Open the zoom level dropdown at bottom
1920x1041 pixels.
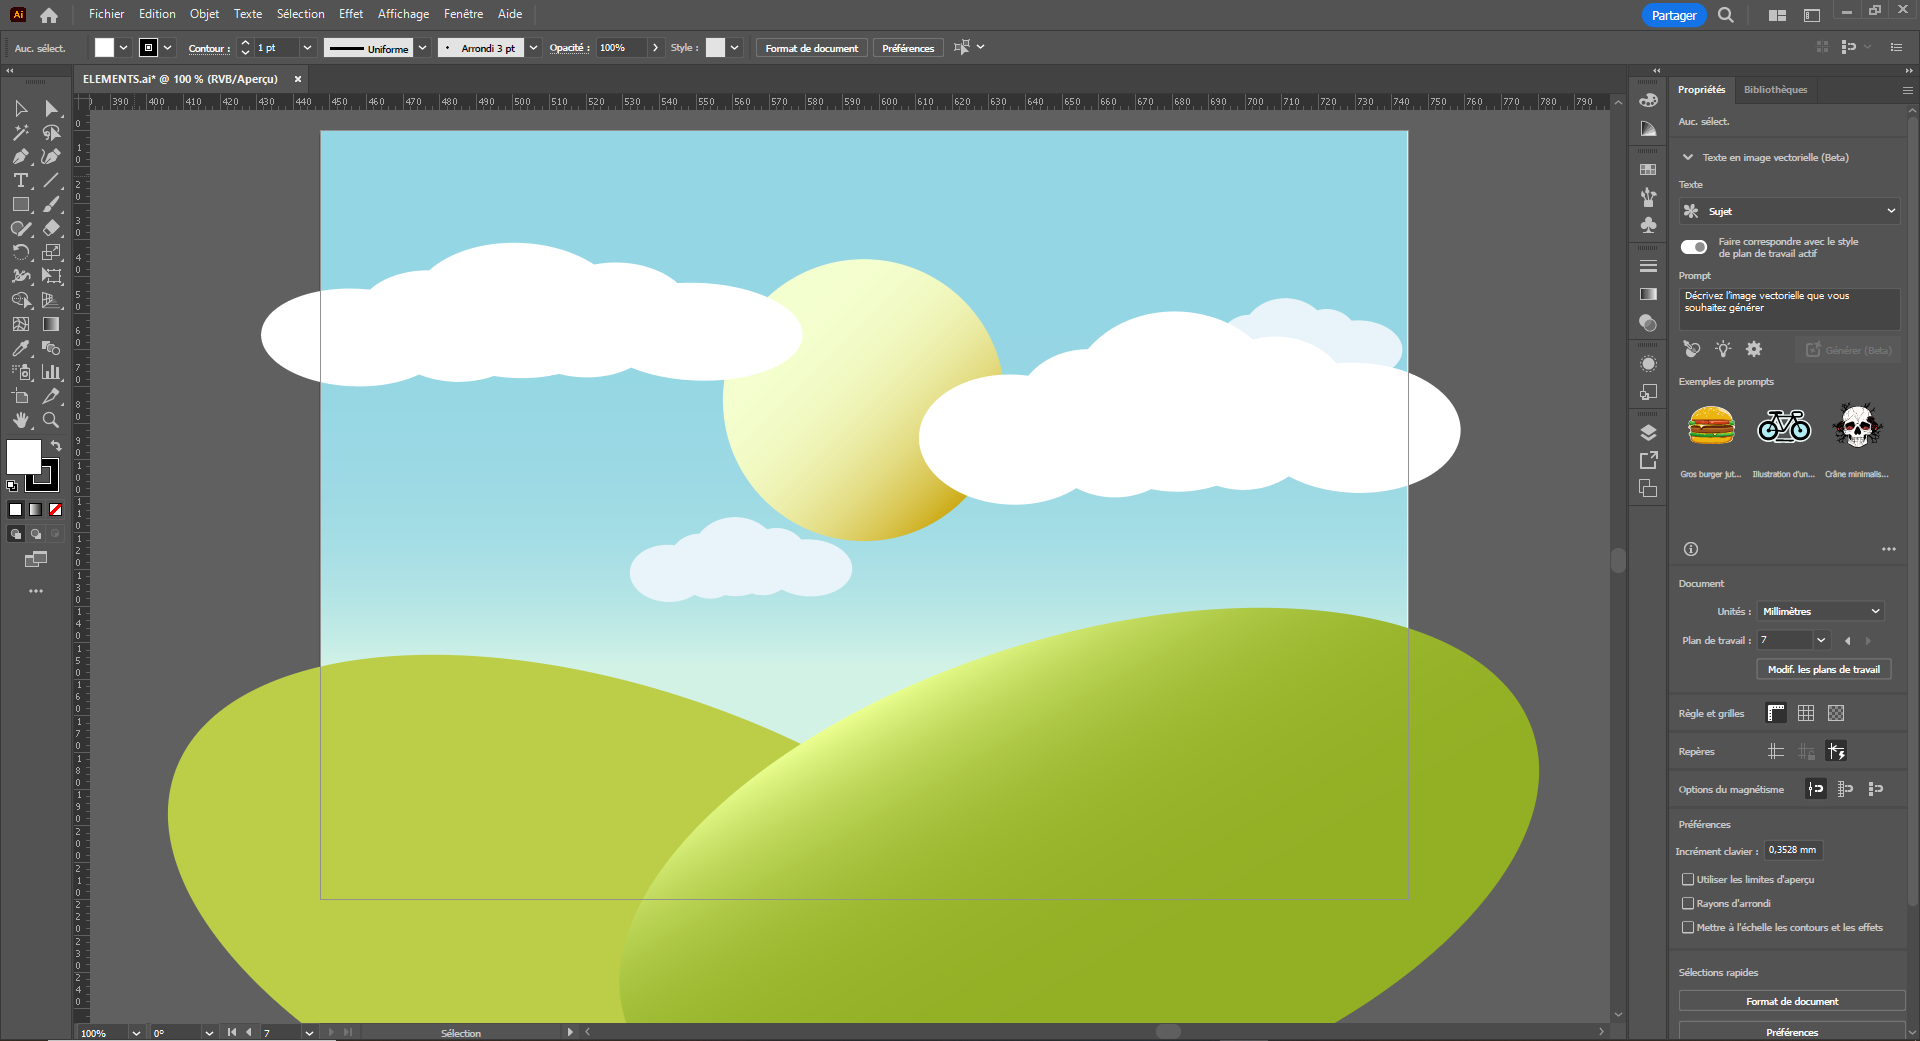136,1033
